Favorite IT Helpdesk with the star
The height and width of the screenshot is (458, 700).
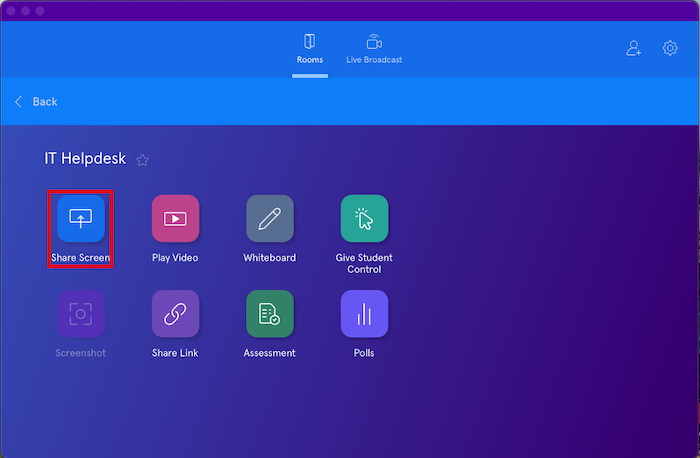142,160
